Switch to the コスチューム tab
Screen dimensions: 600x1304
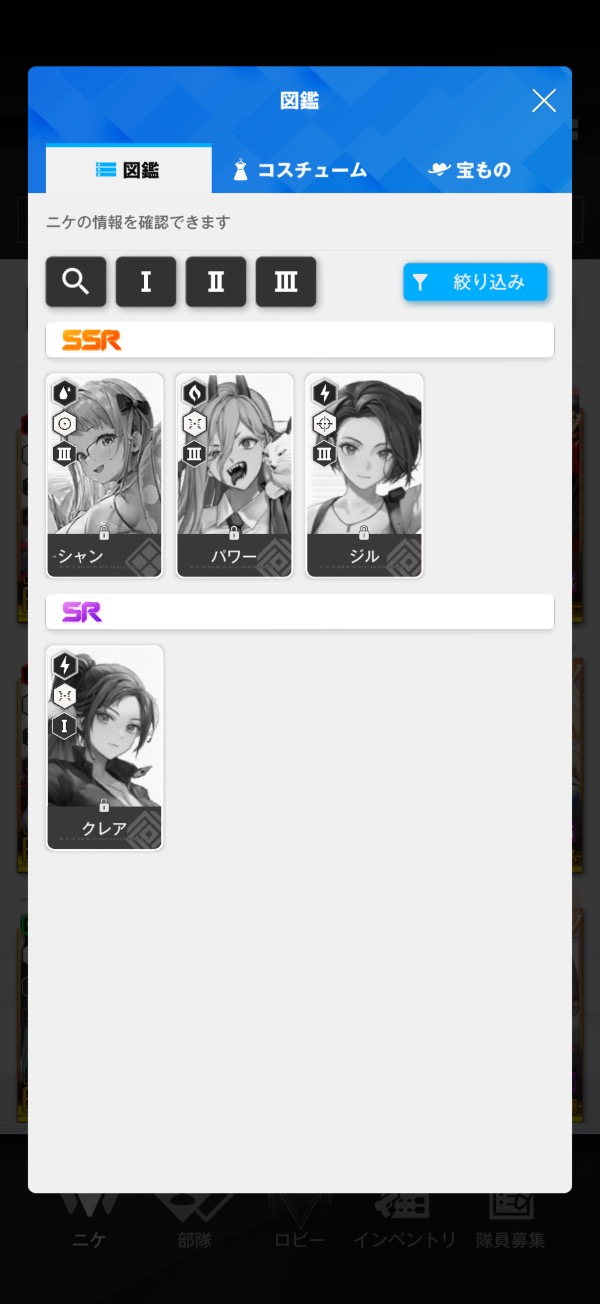tap(300, 170)
